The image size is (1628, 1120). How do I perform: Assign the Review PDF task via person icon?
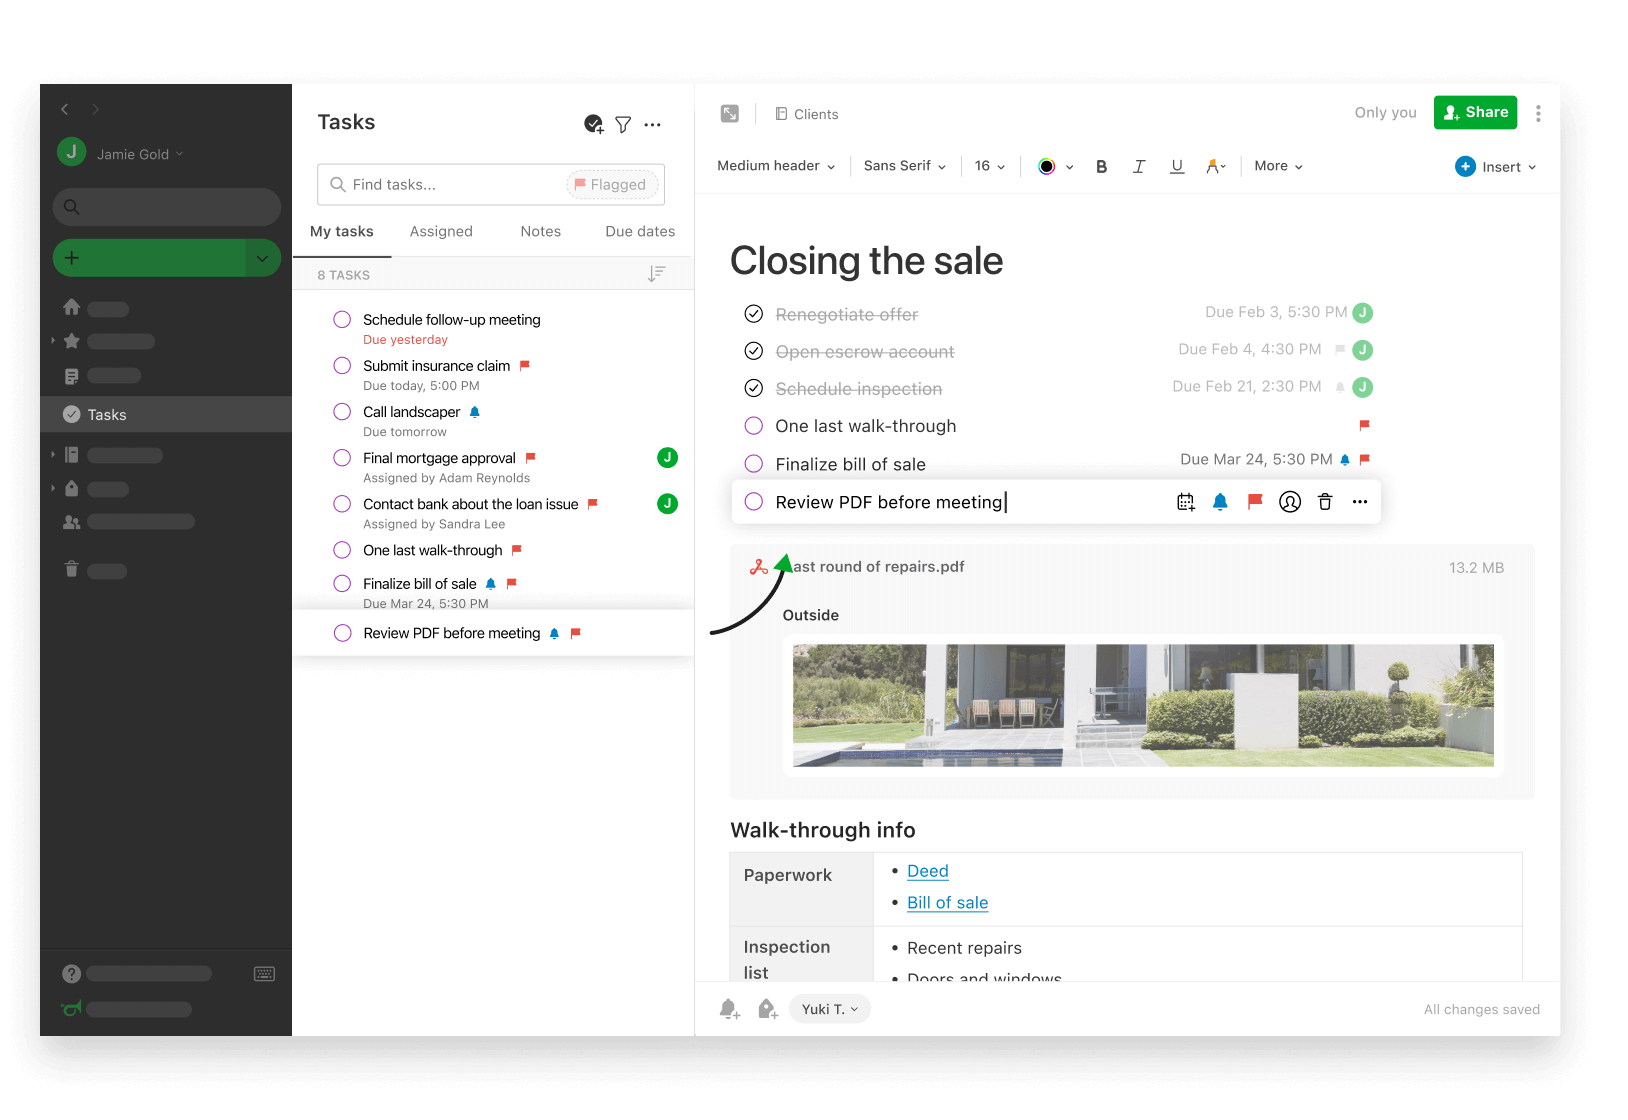click(x=1290, y=502)
